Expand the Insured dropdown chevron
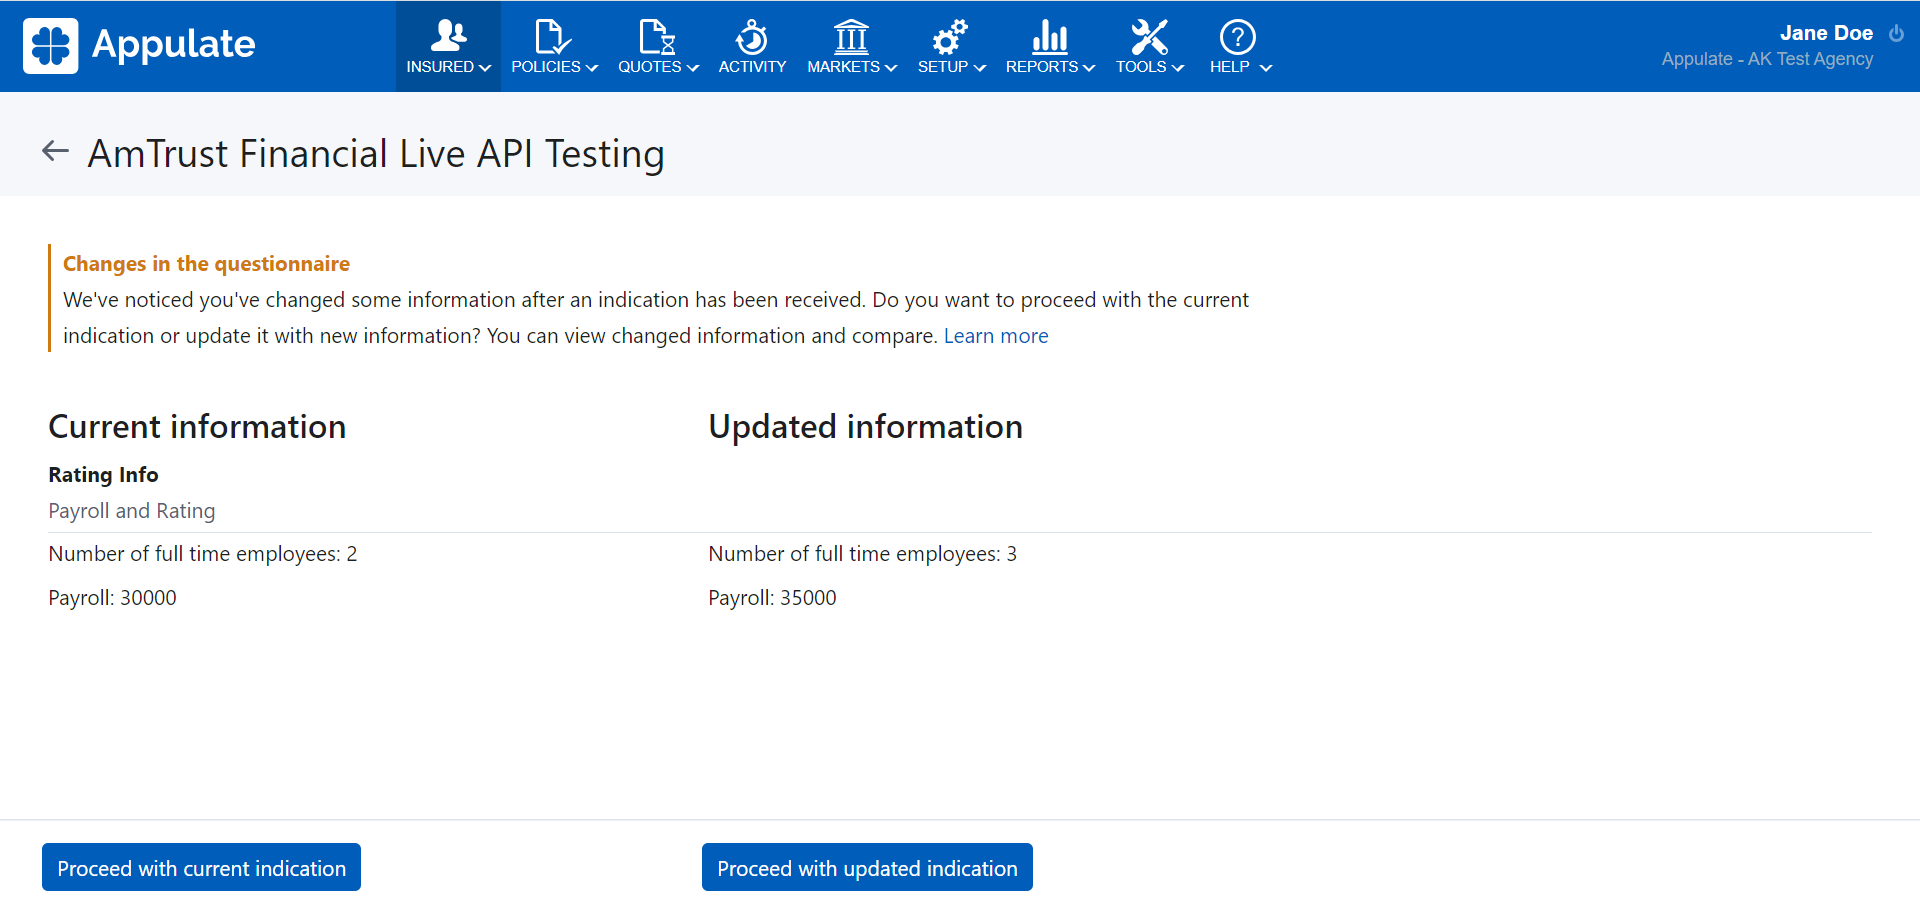The height and width of the screenshot is (914, 1920). coord(486,68)
